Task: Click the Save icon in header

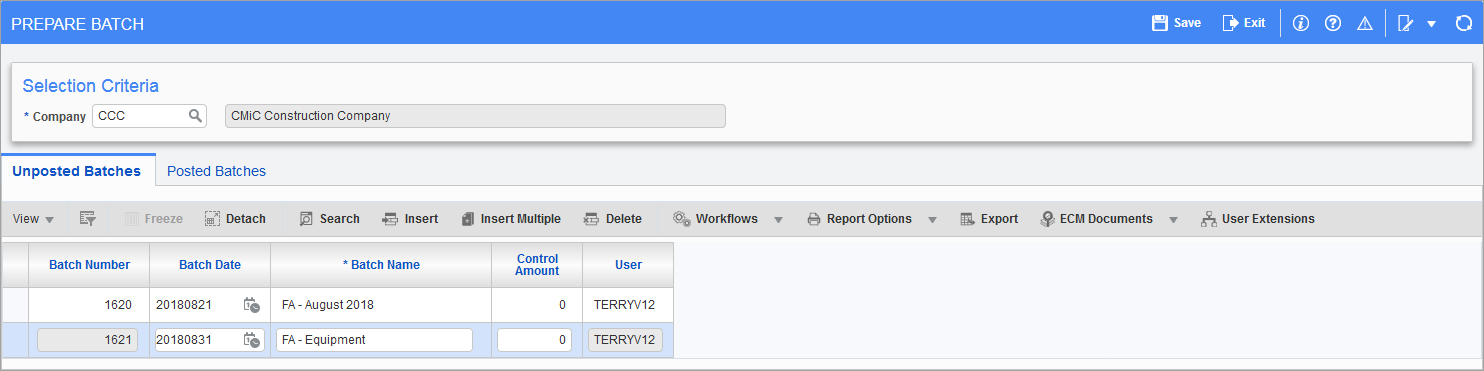Action: click(1160, 23)
